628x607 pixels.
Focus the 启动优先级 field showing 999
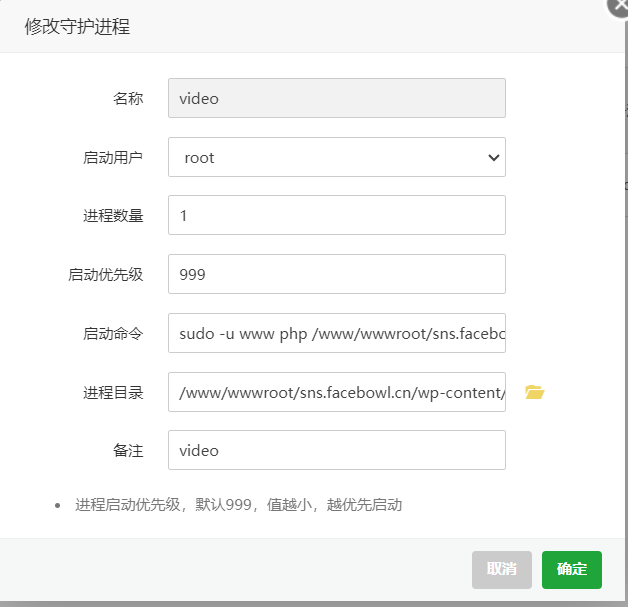coord(337,274)
